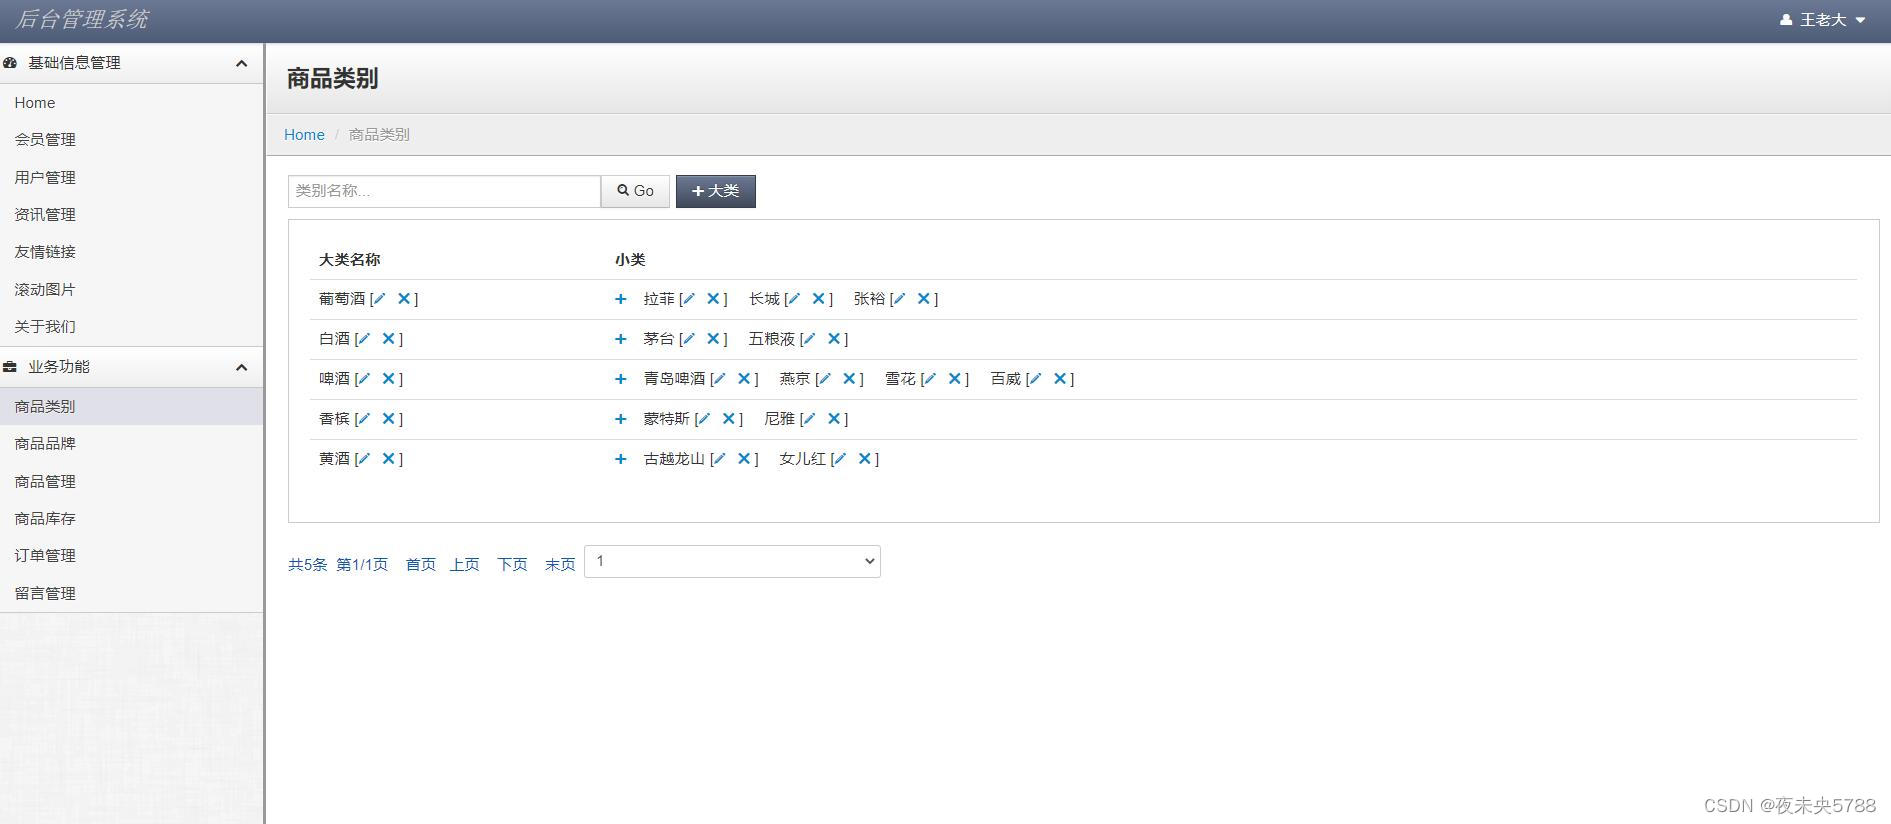Click the 小类 column header
The image size is (1891, 824).
(x=630, y=260)
